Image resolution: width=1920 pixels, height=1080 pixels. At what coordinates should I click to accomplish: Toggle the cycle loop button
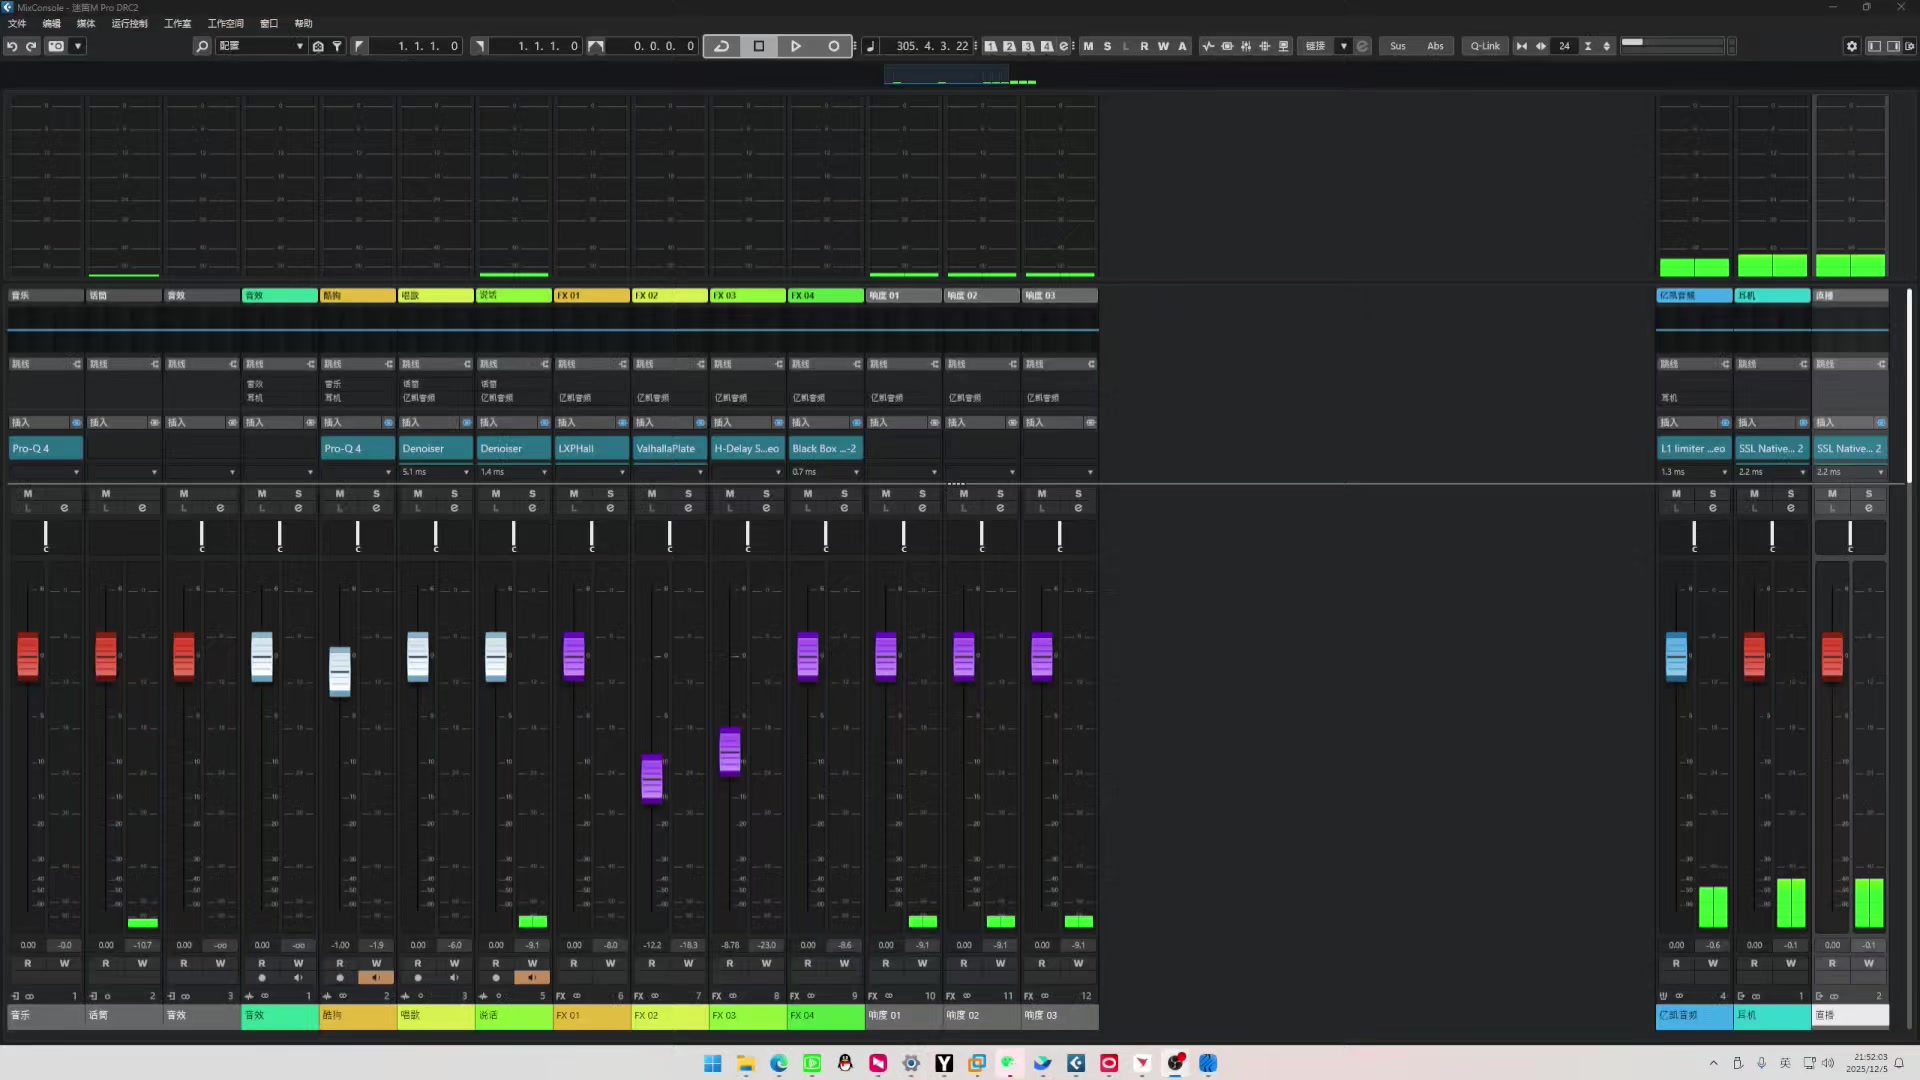tap(722, 46)
